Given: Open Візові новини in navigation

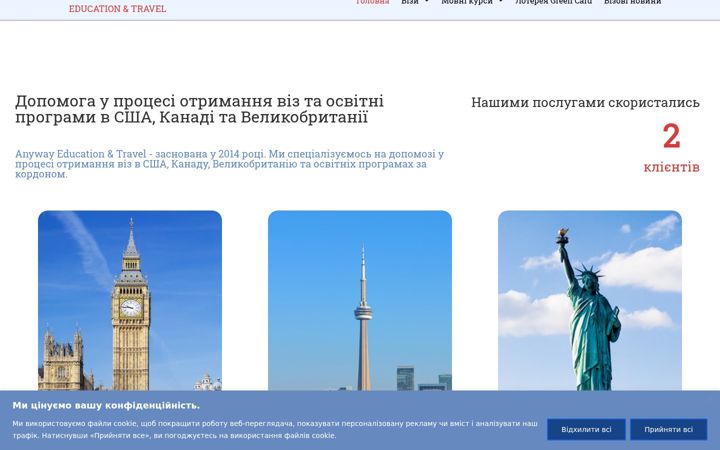Looking at the screenshot, I should 632,2.
